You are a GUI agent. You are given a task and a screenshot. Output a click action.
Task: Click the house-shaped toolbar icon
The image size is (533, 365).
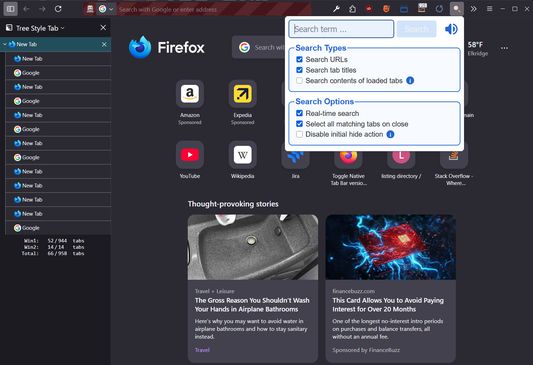pos(353,9)
